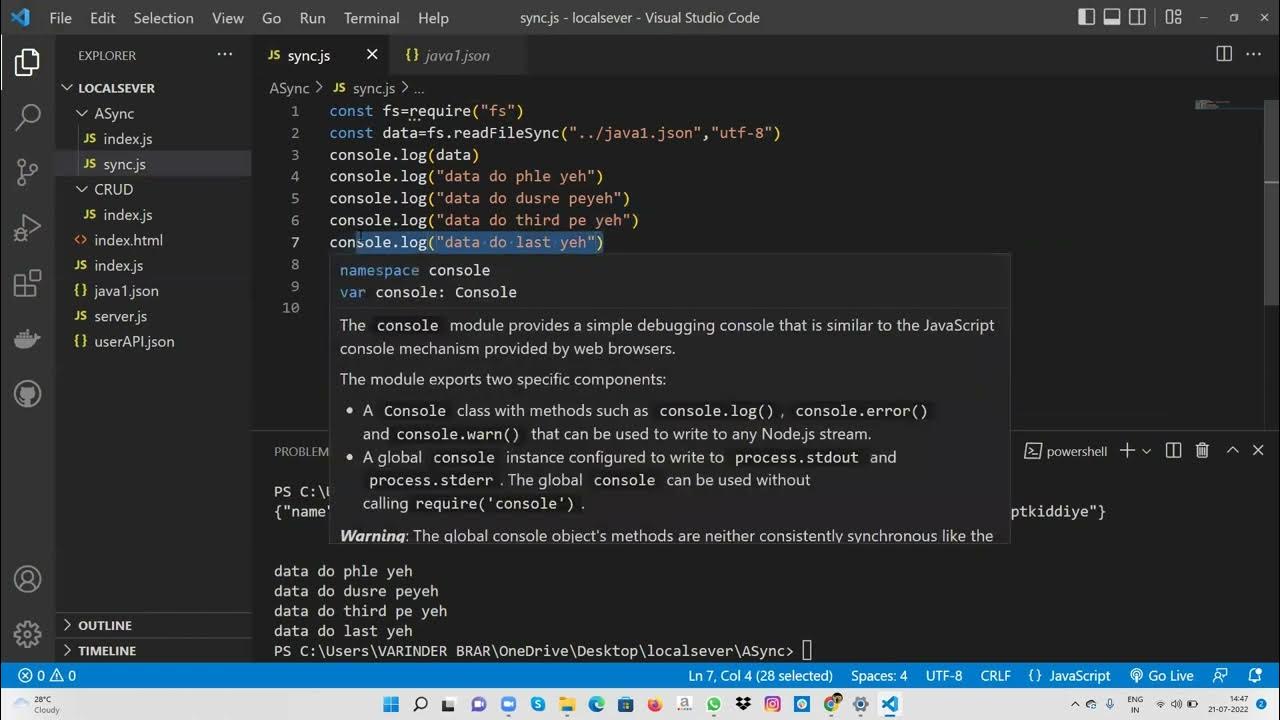This screenshot has width=1280, height=720.
Task: Expand the TIMELINE section
Action: click(153, 650)
